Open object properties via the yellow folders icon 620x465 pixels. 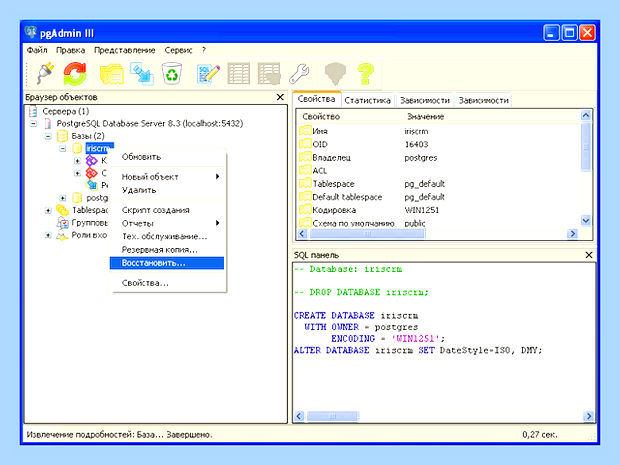[112, 74]
